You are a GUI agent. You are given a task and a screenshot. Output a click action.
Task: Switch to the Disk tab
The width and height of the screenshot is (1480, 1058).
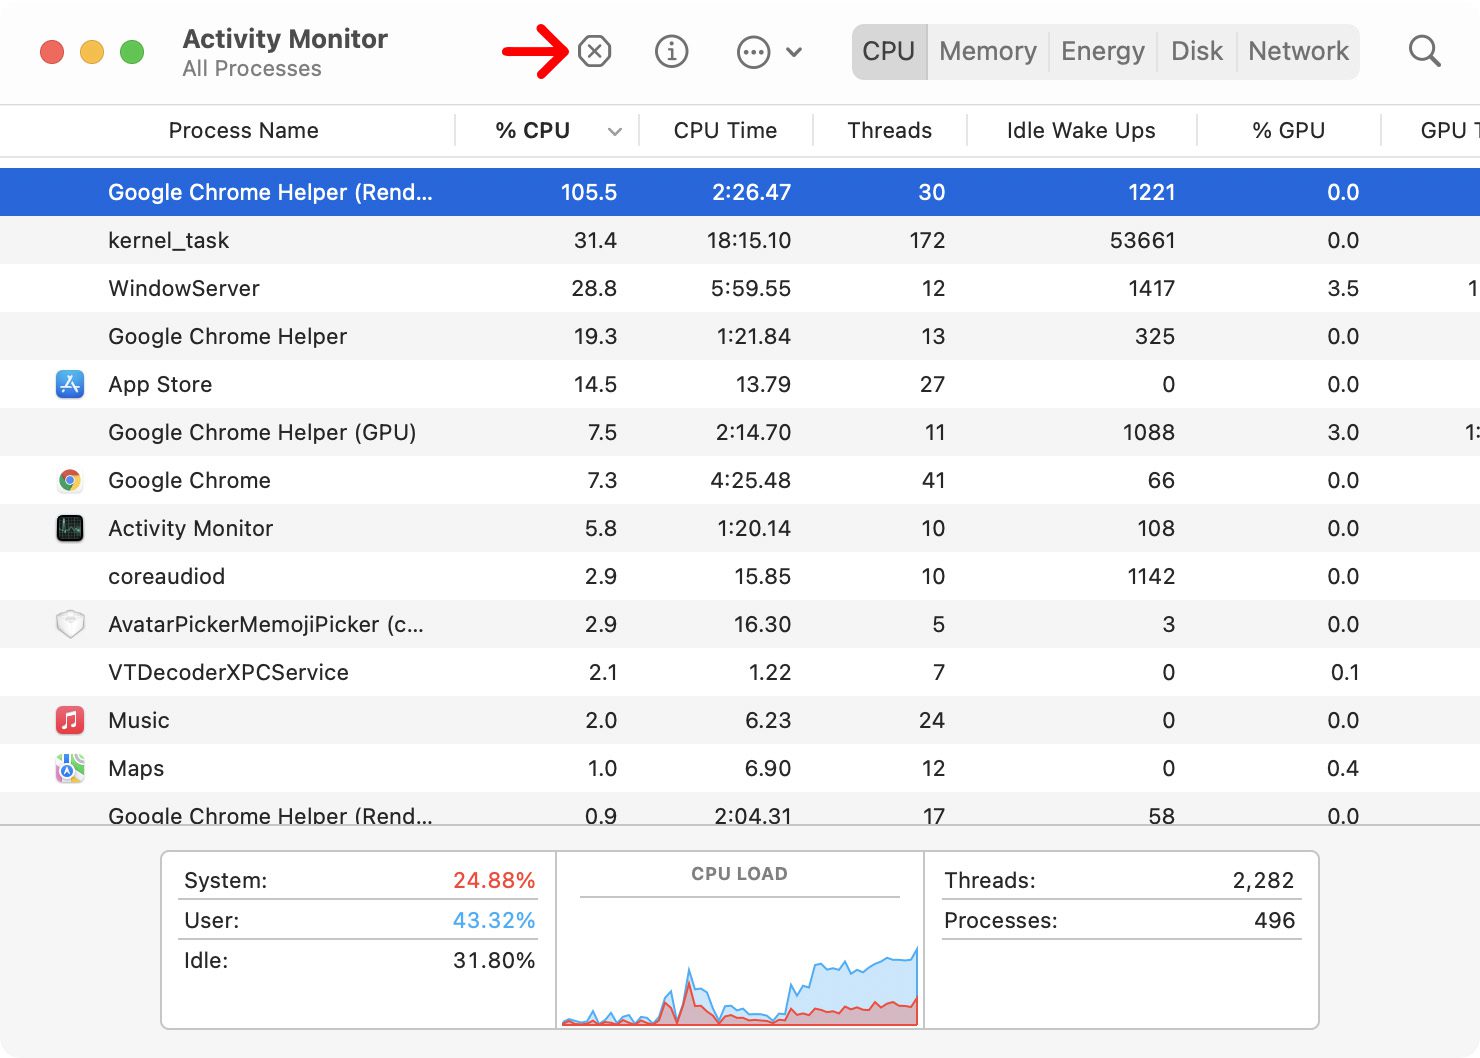(x=1197, y=51)
